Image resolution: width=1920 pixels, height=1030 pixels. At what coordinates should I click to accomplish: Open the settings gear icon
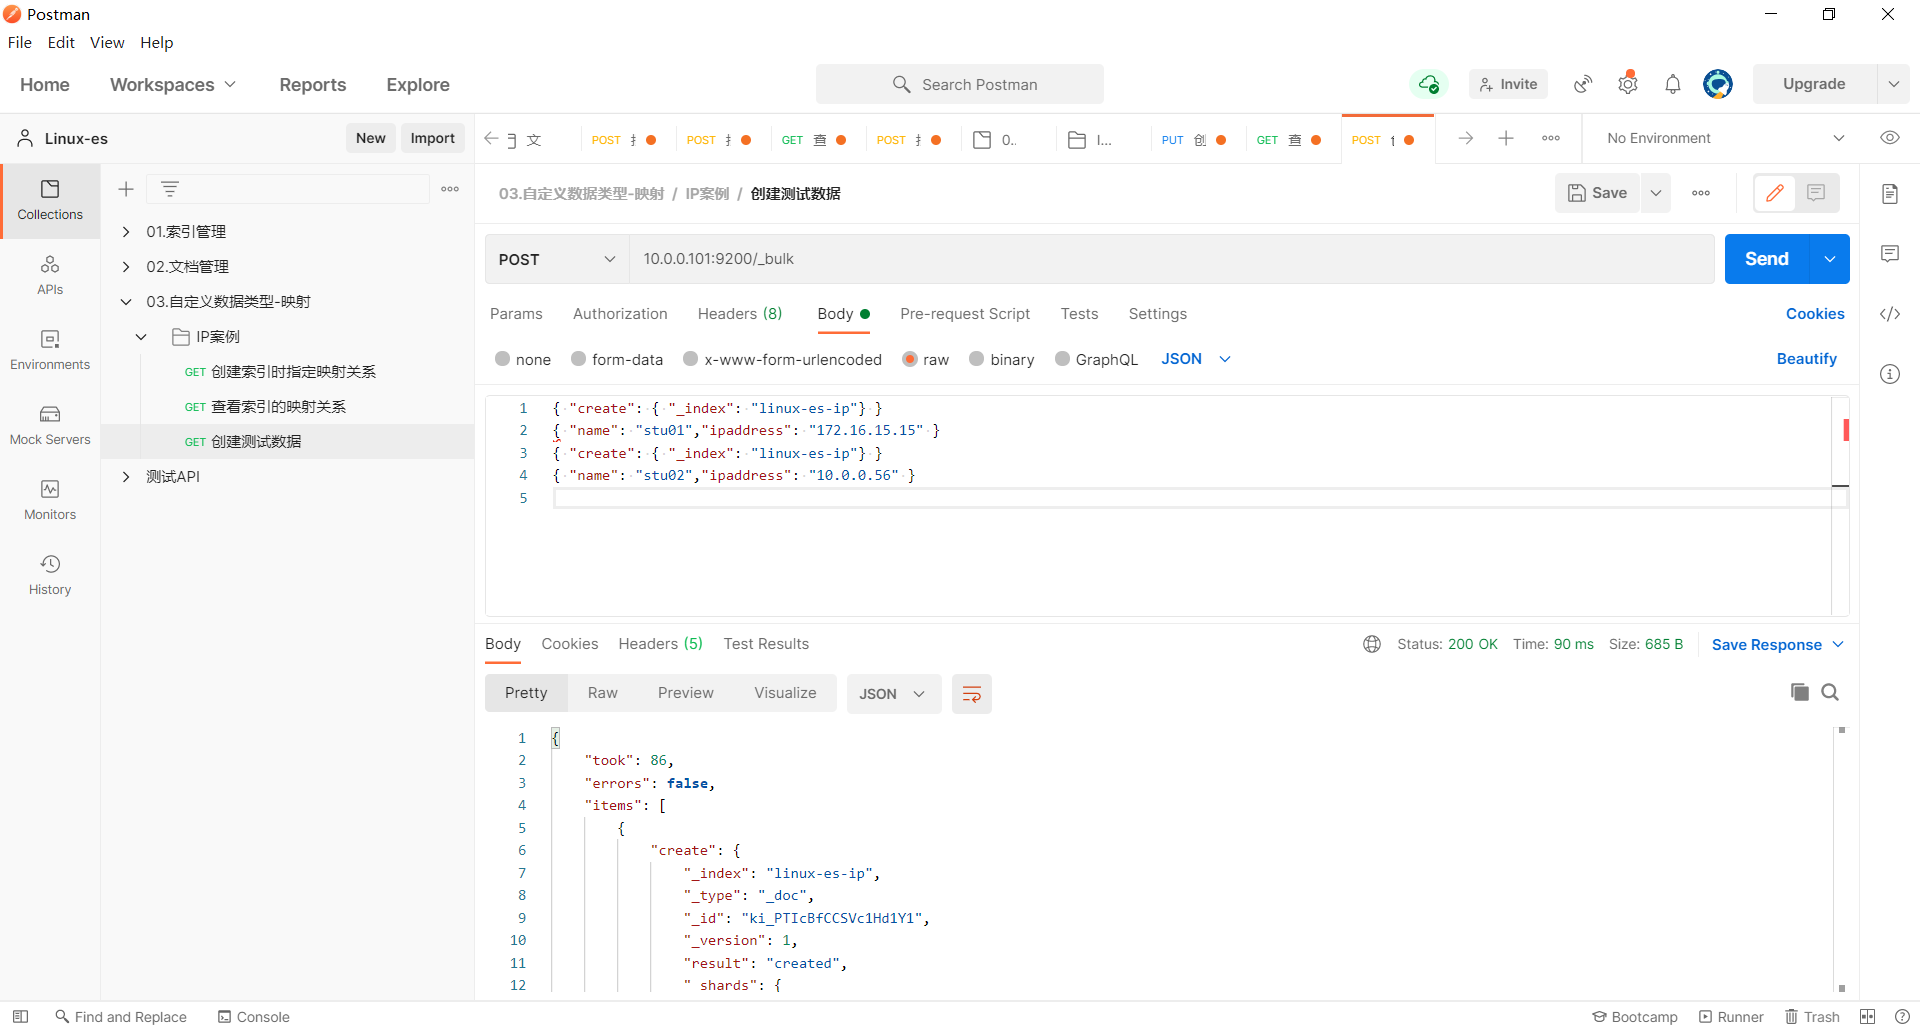(x=1628, y=85)
